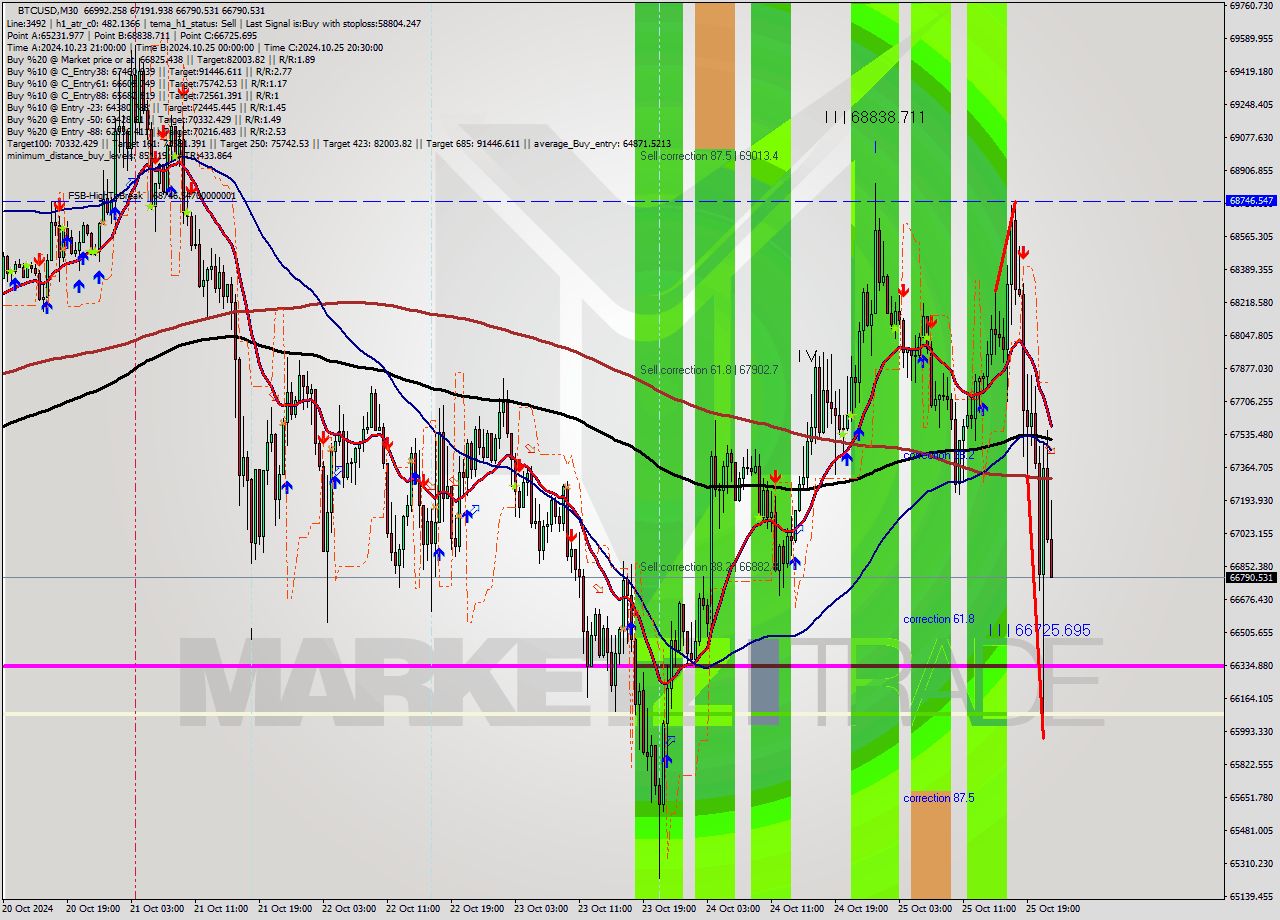1280x920 pixels.
Task: Click the '22 Oct 19:00' time axis label
Action: (477, 909)
